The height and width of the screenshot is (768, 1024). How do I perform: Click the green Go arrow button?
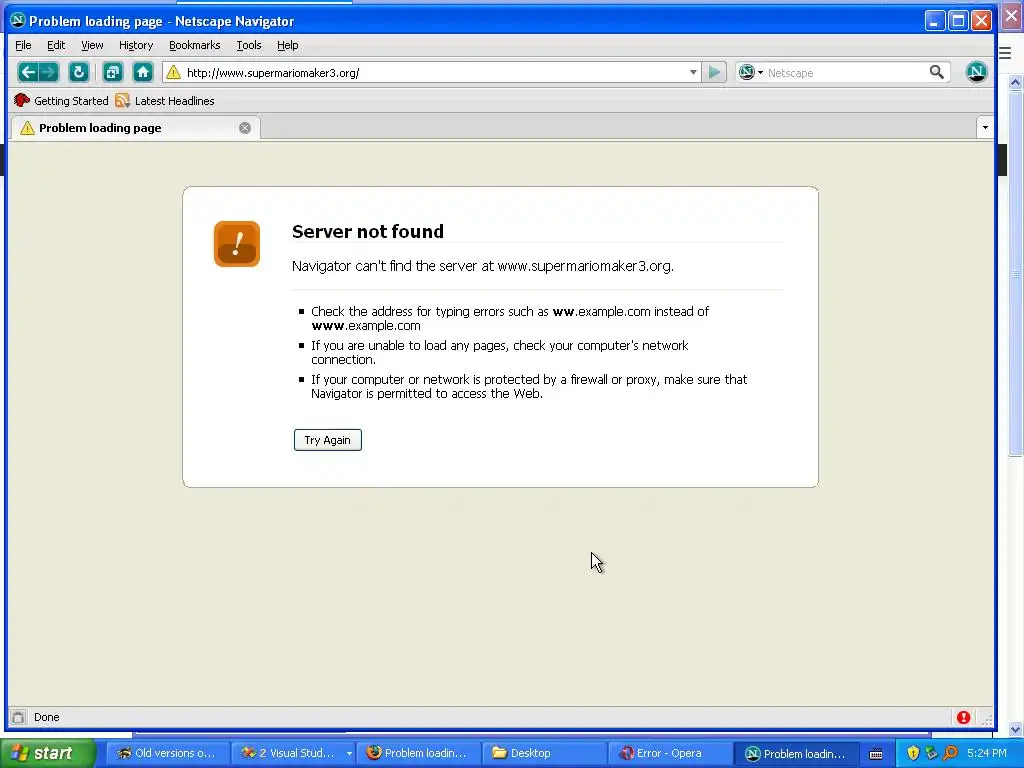tap(714, 72)
